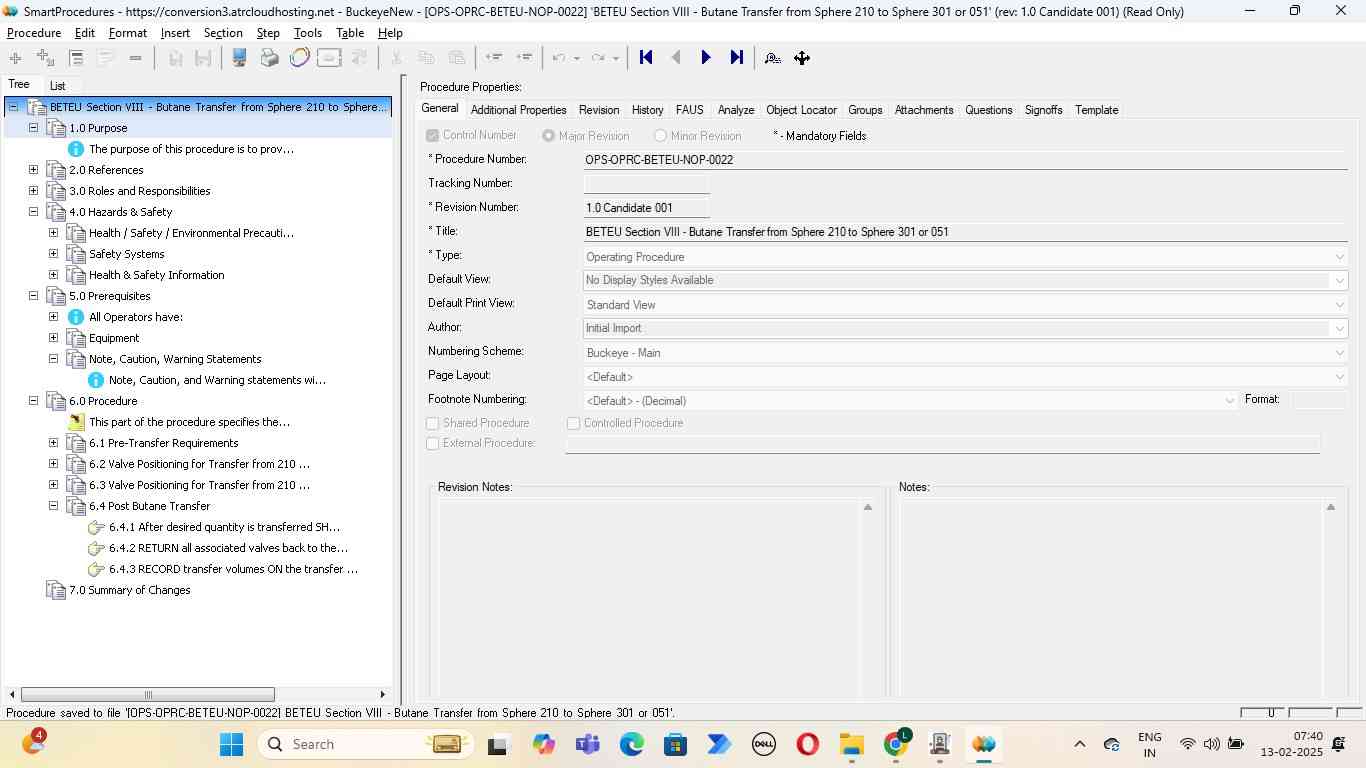Click the colorful ring toolbar icon

point(299,58)
